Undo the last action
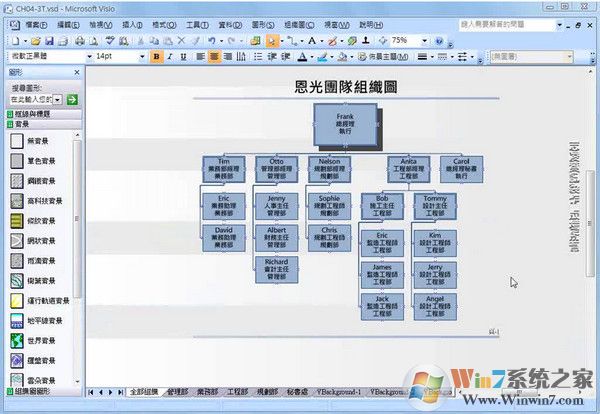 tap(212, 41)
